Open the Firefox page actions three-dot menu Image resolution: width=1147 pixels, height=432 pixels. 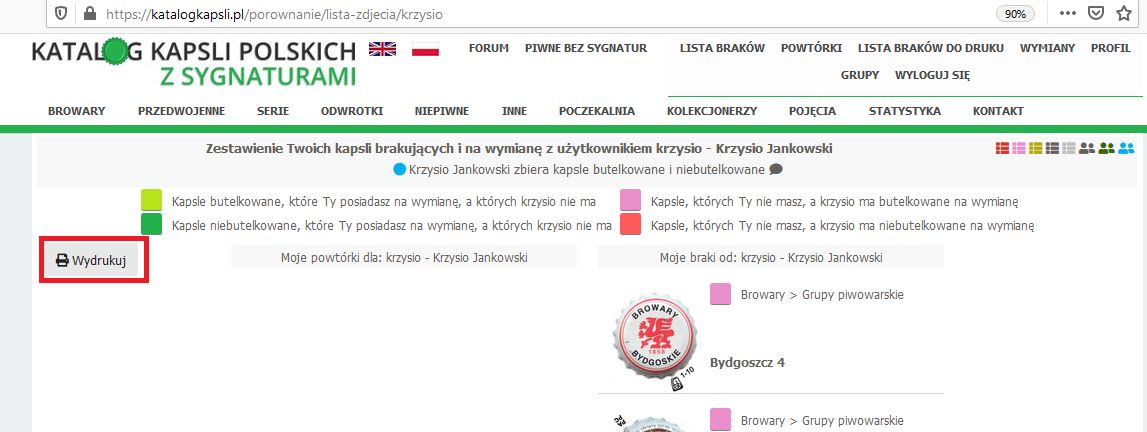1067,14
